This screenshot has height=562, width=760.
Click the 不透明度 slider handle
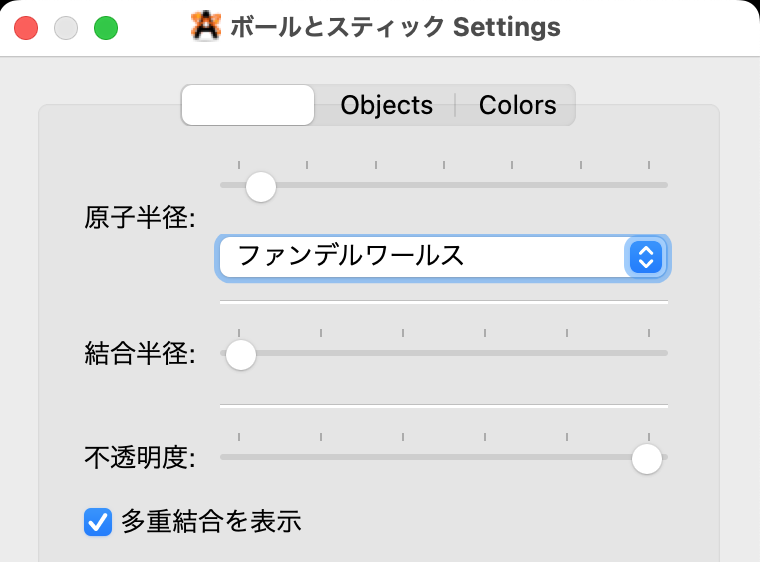[x=647, y=458]
